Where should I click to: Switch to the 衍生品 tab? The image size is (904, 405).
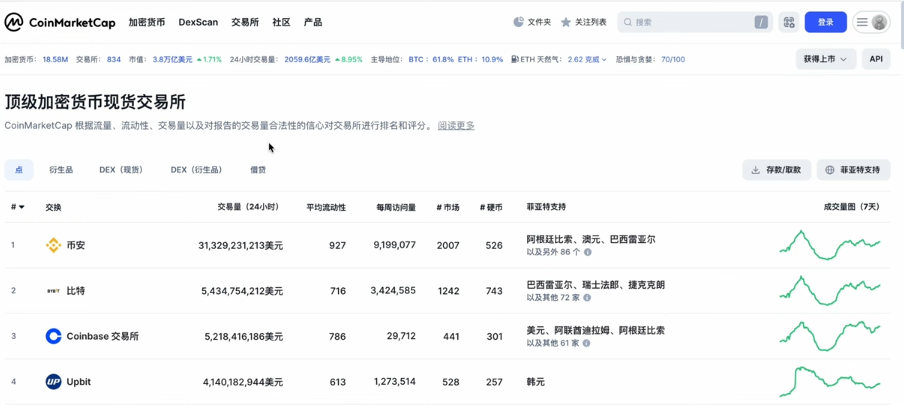pyautogui.click(x=61, y=170)
